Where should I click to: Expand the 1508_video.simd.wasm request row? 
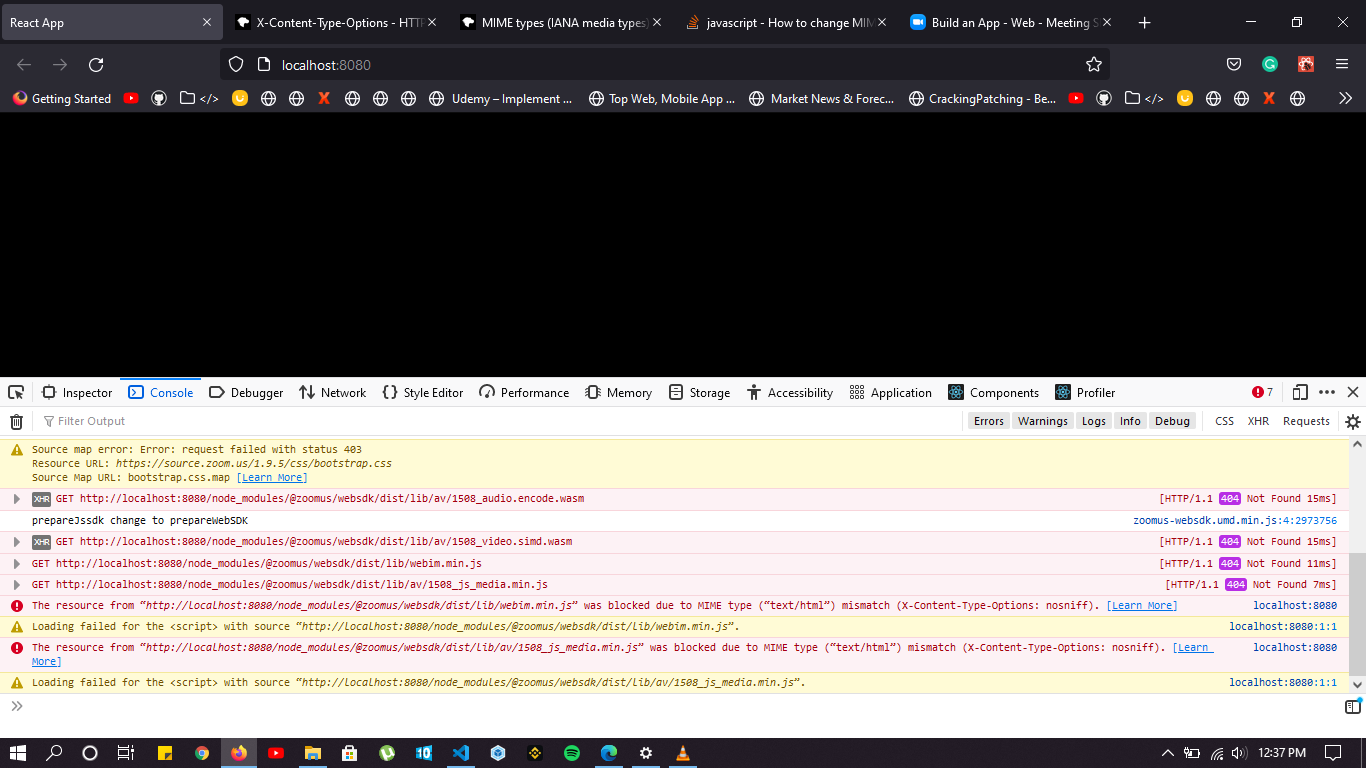[16, 541]
